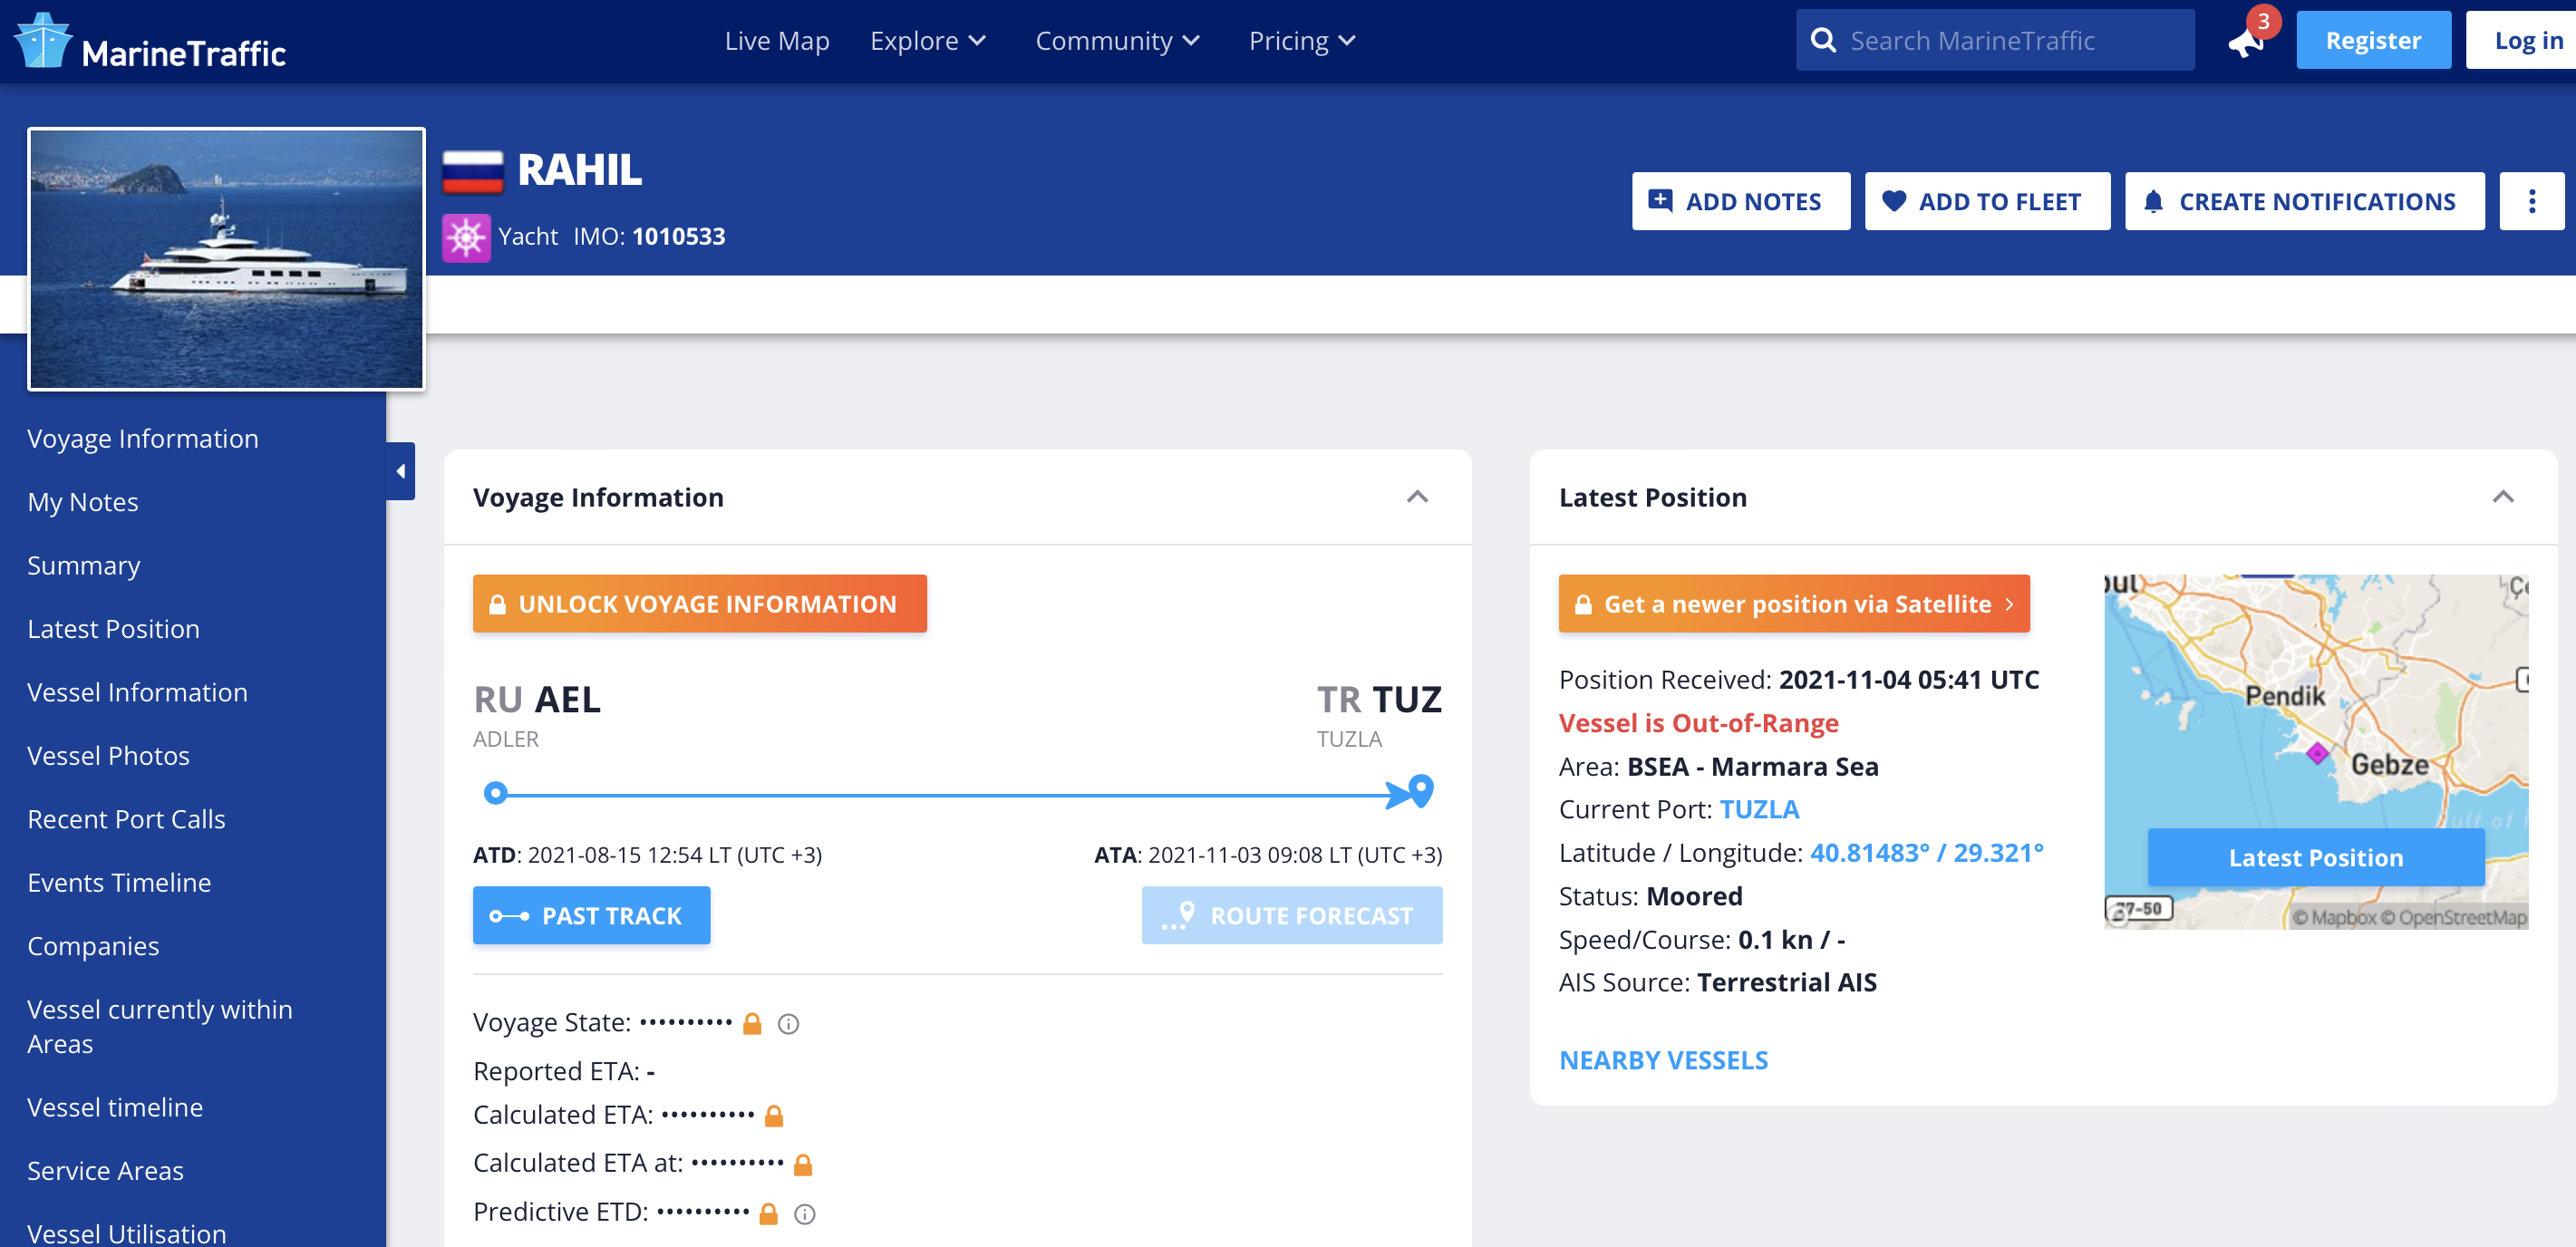The image size is (2576, 1247).
Task: Click the PAST TRACK button
Action: 591,915
